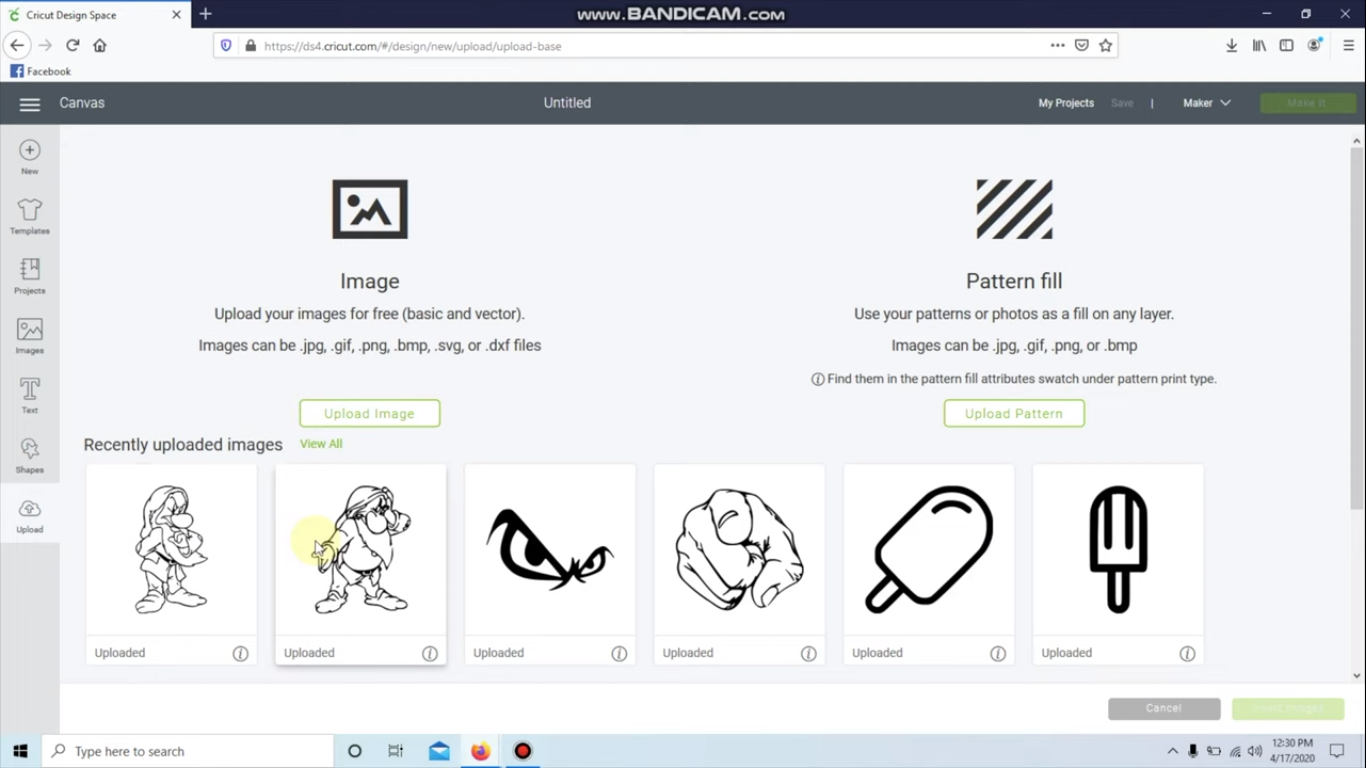Click the Bandicam recorder taskbar icon
1366x768 pixels.
(x=523, y=751)
